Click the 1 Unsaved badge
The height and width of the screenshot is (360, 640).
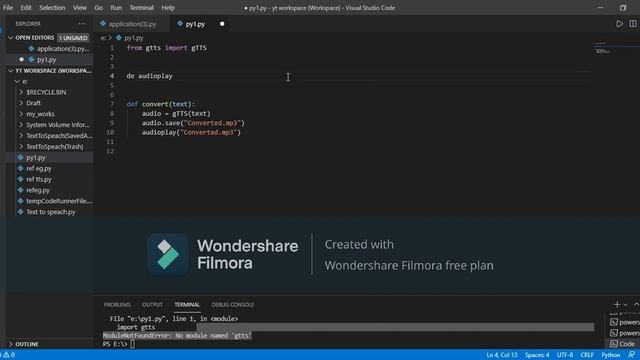[x=73, y=38]
